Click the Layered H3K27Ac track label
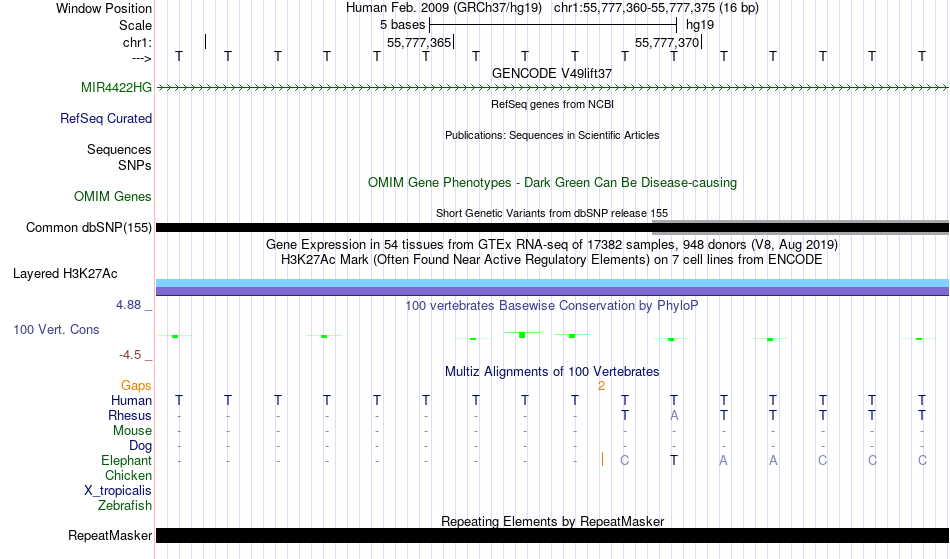Viewport: 950px width, 559px height. (65, 273)
